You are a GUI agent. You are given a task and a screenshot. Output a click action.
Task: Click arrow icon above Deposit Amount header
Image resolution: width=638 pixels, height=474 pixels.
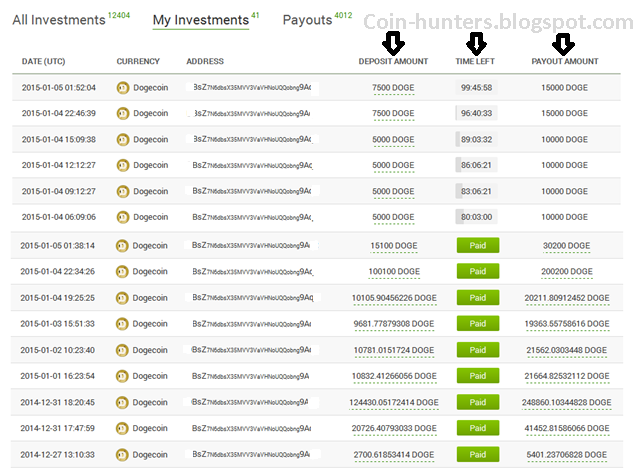point(393,43)
